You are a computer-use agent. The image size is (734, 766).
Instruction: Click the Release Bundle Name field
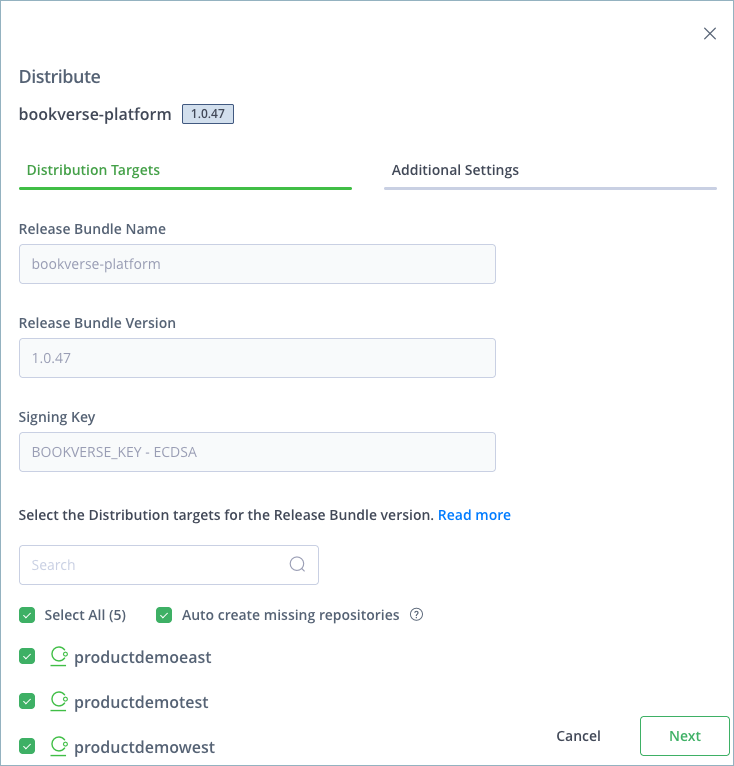click(x=257, y=264)
